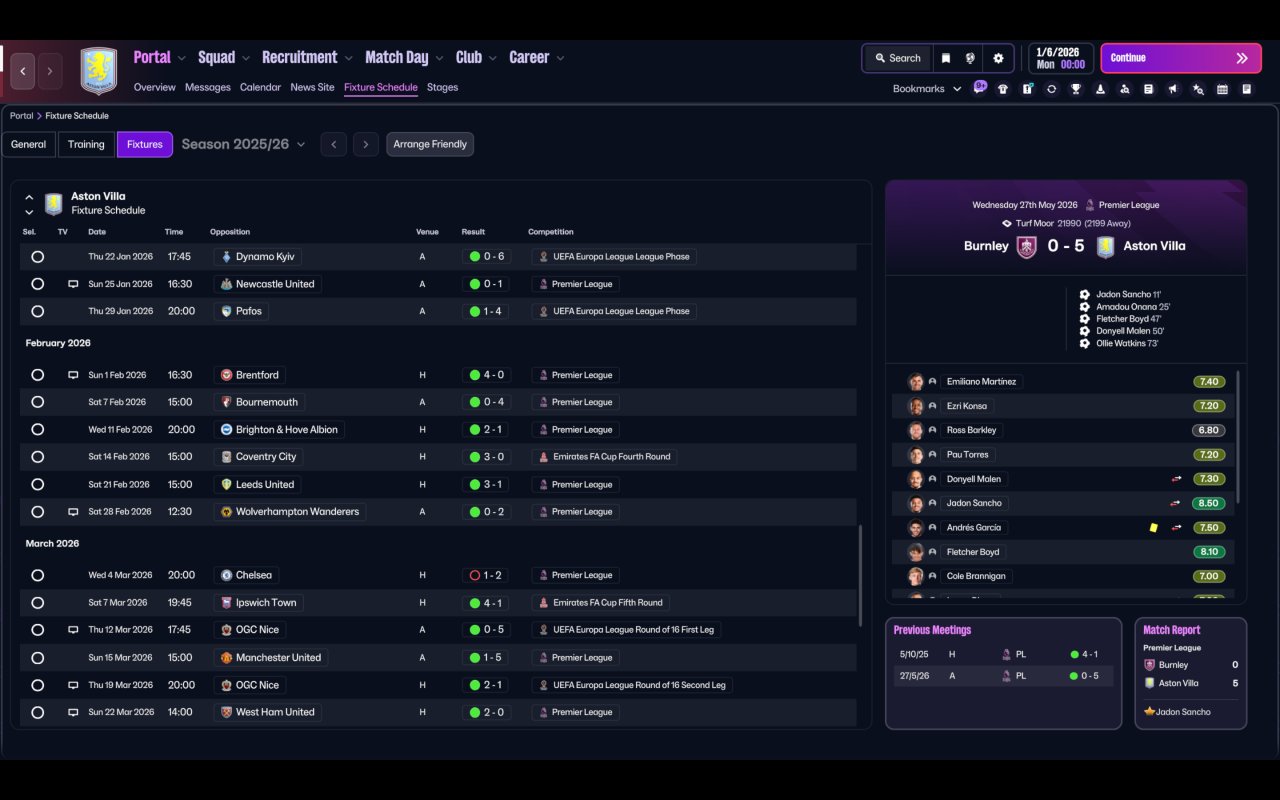Go to the next season with right arrow

pos(366,145)
